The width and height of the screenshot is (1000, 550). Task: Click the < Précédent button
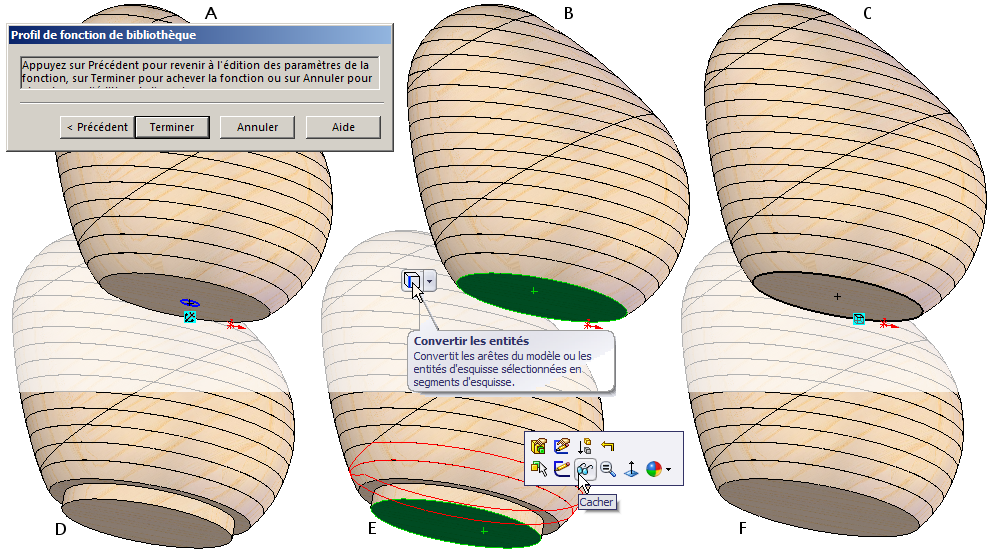(x=97, y=127)
